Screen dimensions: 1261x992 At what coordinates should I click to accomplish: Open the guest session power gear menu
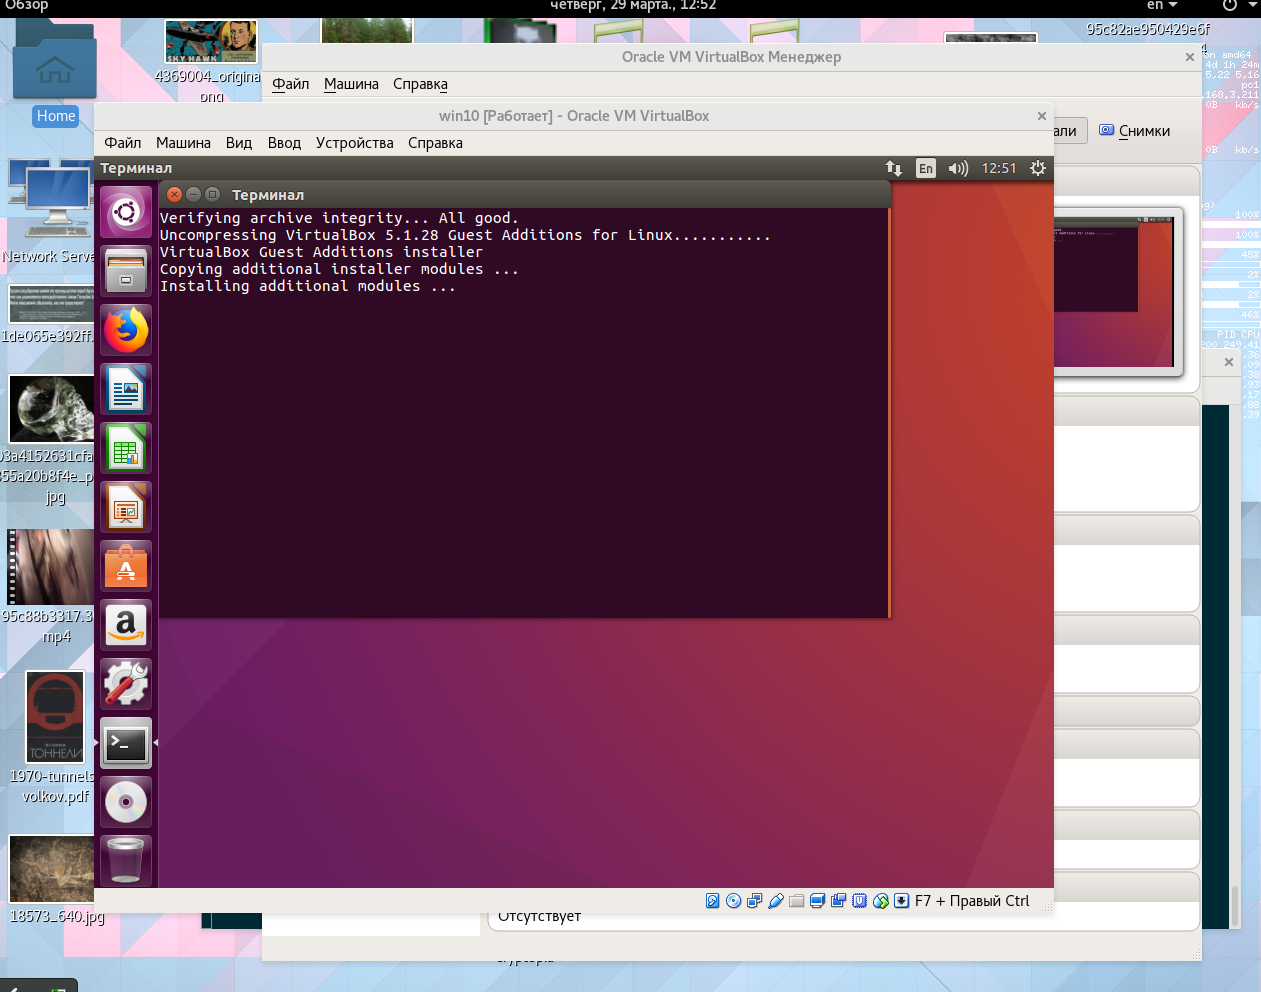[x=1038, y=168]
